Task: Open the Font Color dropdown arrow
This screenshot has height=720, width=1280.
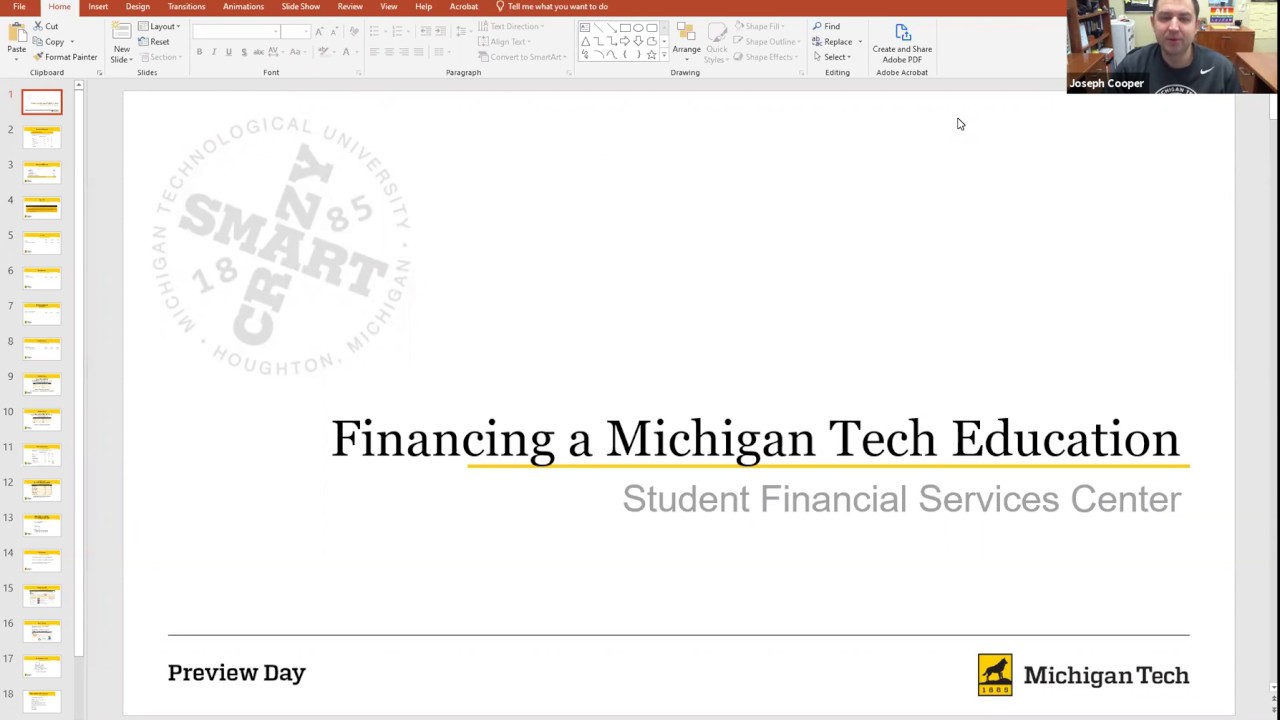Action: (357, 52)
